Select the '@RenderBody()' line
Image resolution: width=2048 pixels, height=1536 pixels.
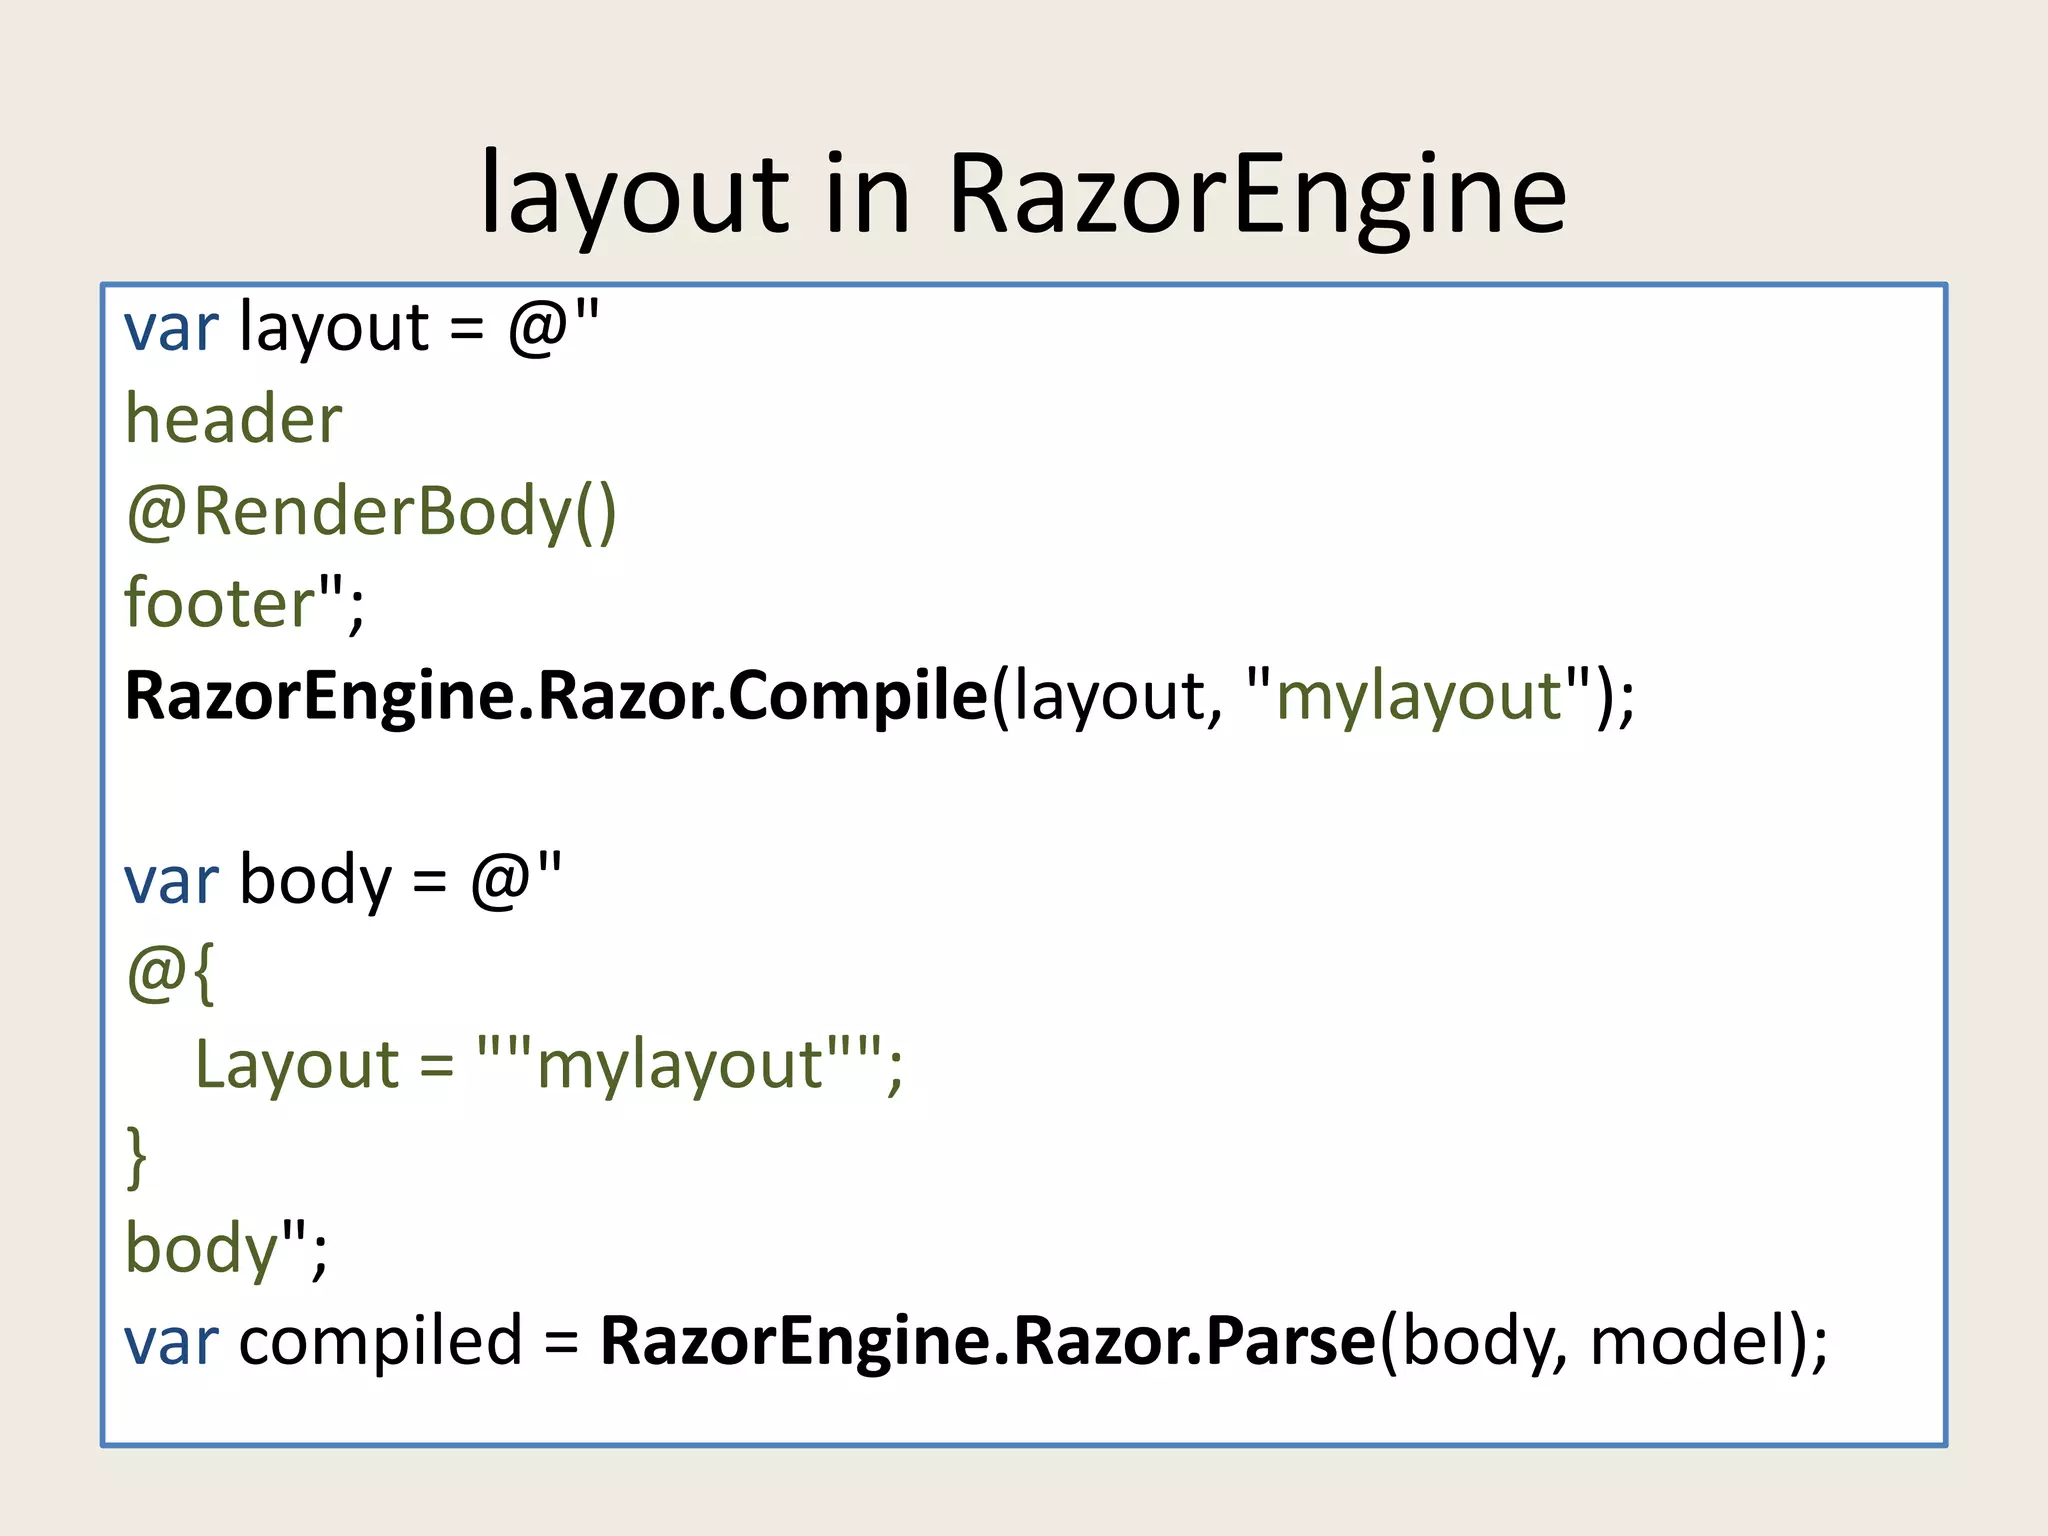[x=371, y=512]
